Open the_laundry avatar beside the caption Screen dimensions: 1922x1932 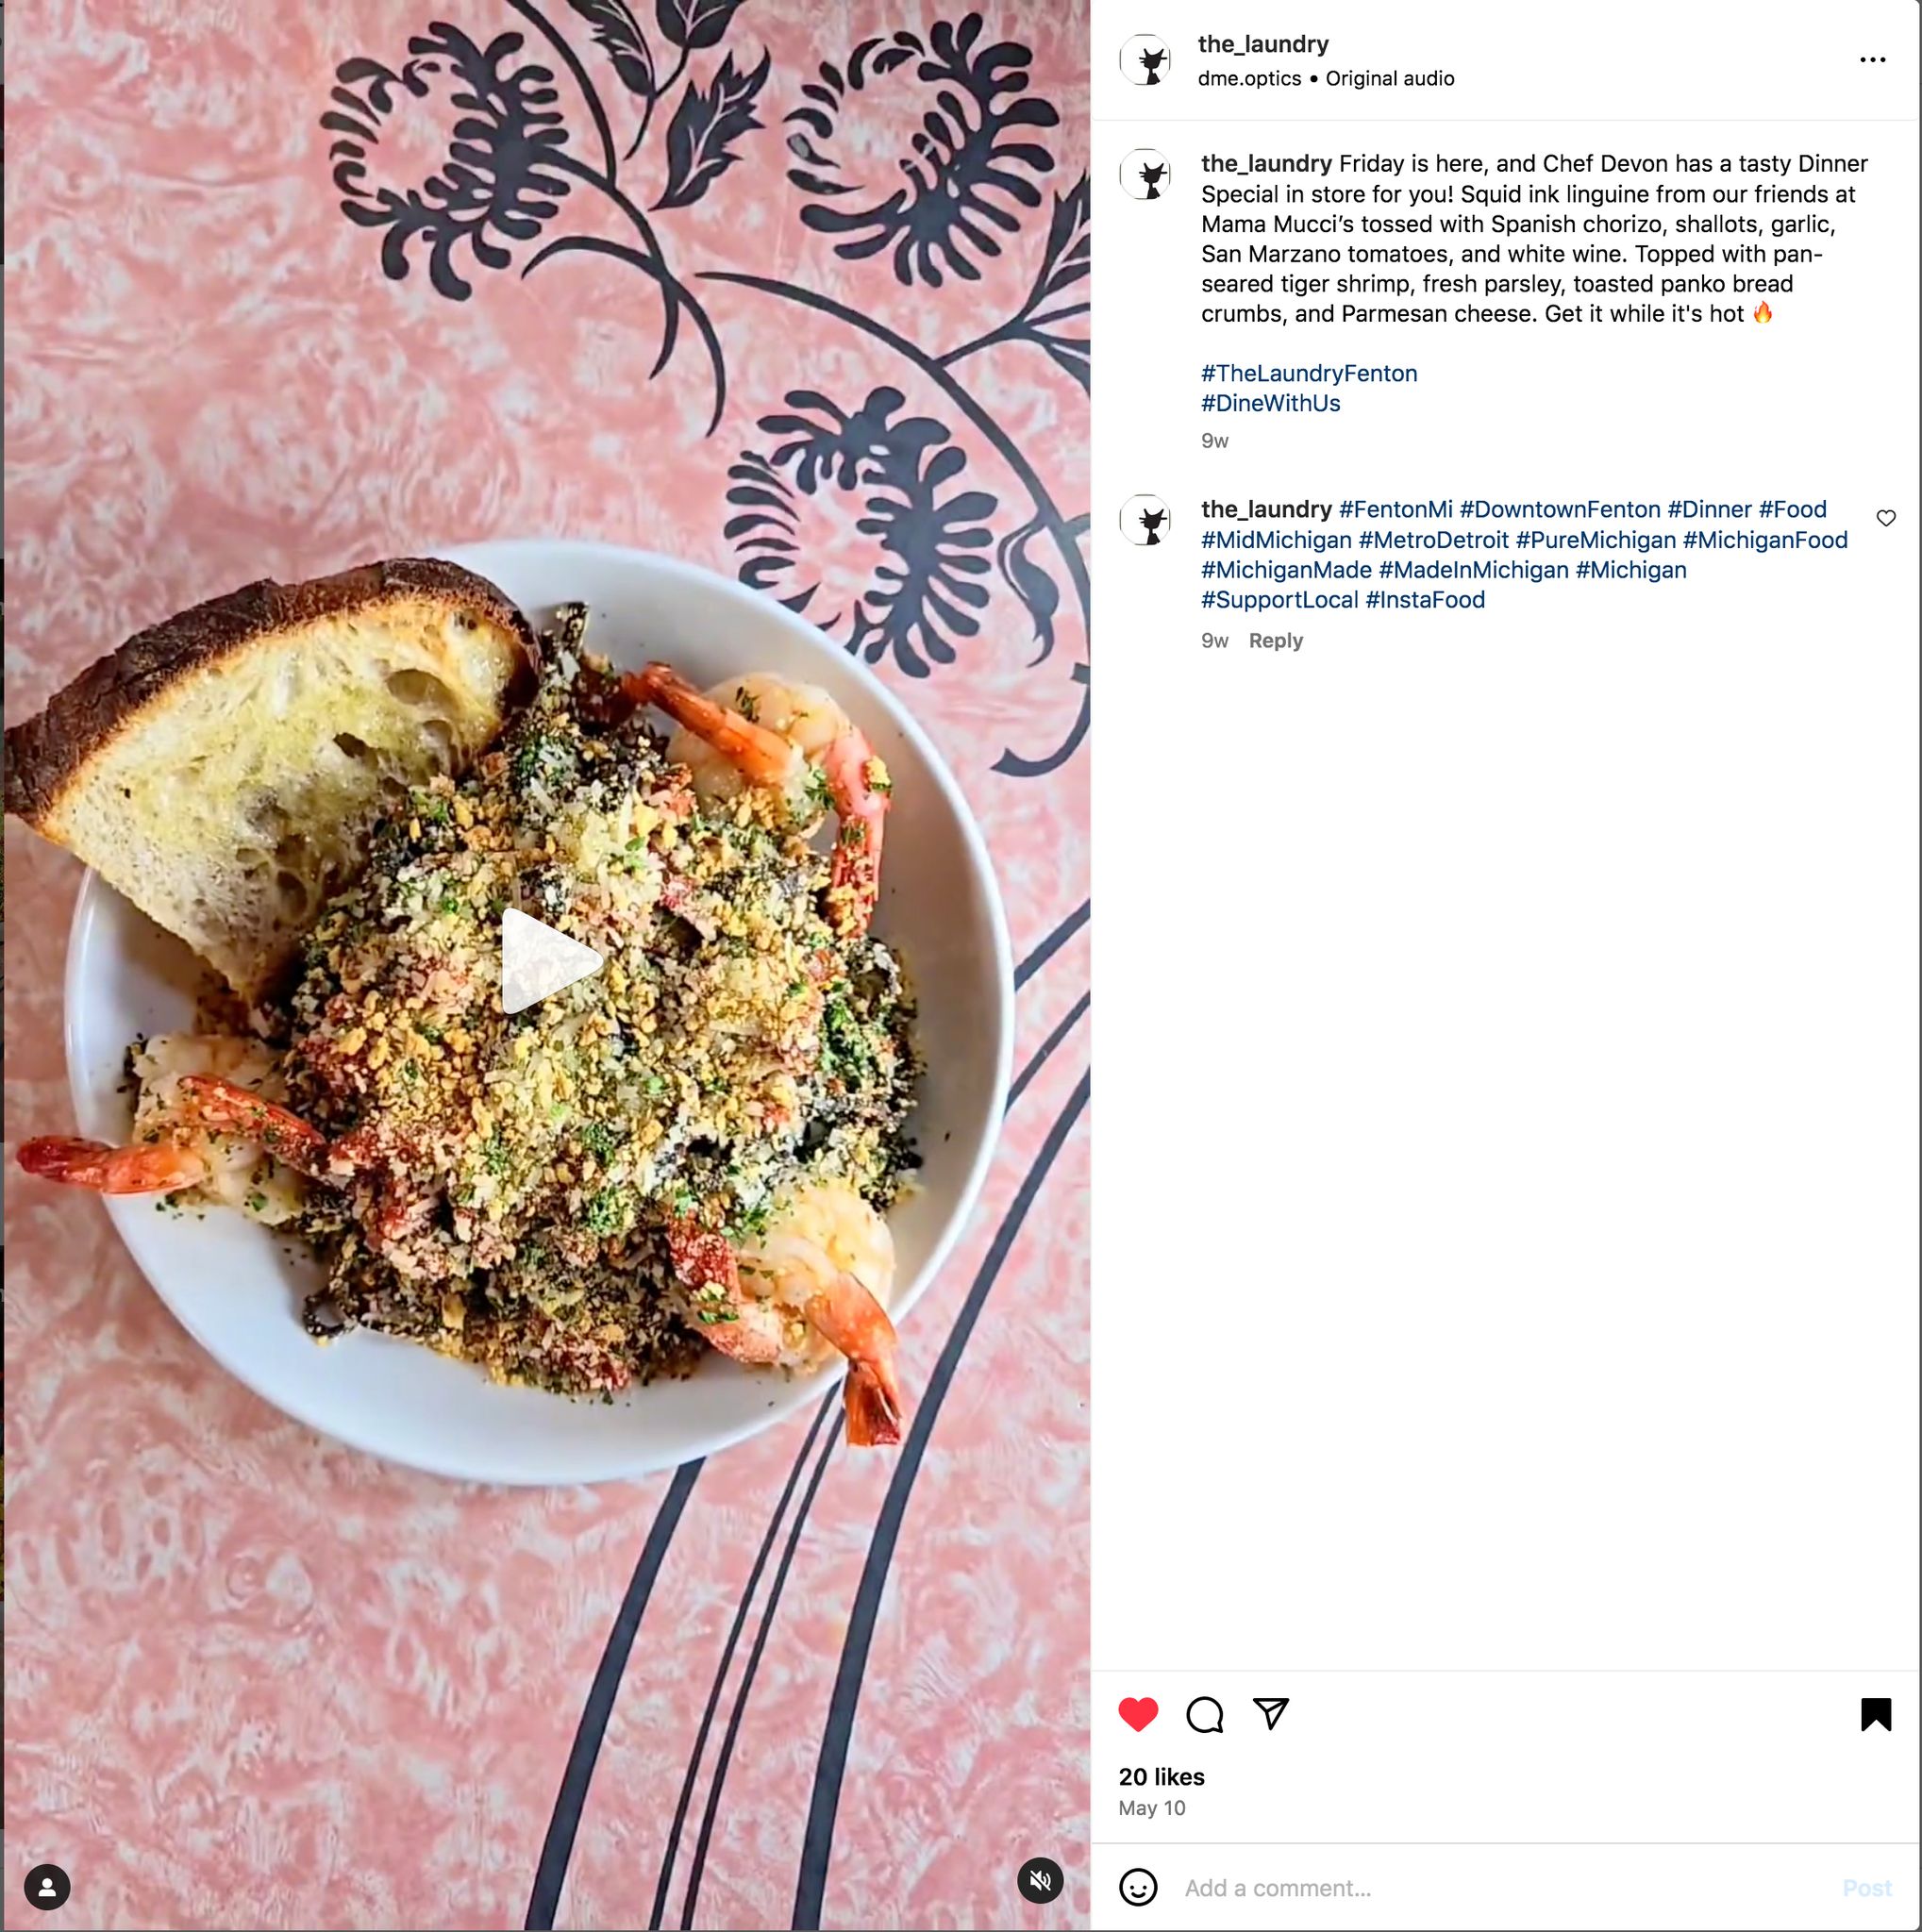point(1145,175)
